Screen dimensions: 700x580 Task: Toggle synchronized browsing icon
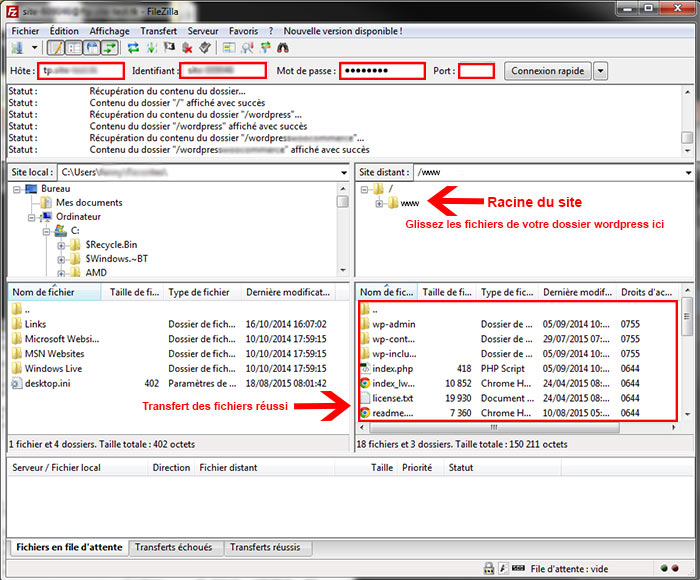click(265, 47)
